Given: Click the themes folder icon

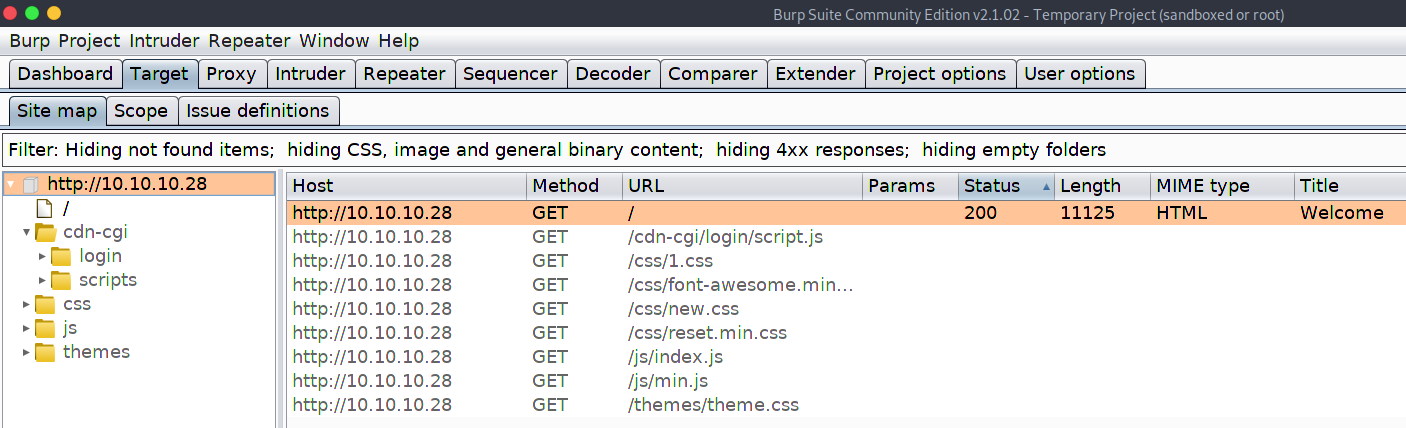Looking at the screenshot, I should point(45,352).
